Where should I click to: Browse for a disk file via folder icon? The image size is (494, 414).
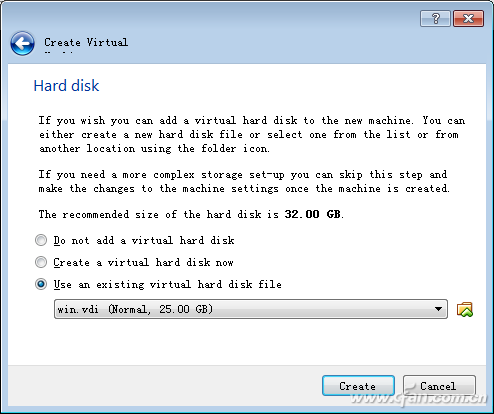[465, 309]
